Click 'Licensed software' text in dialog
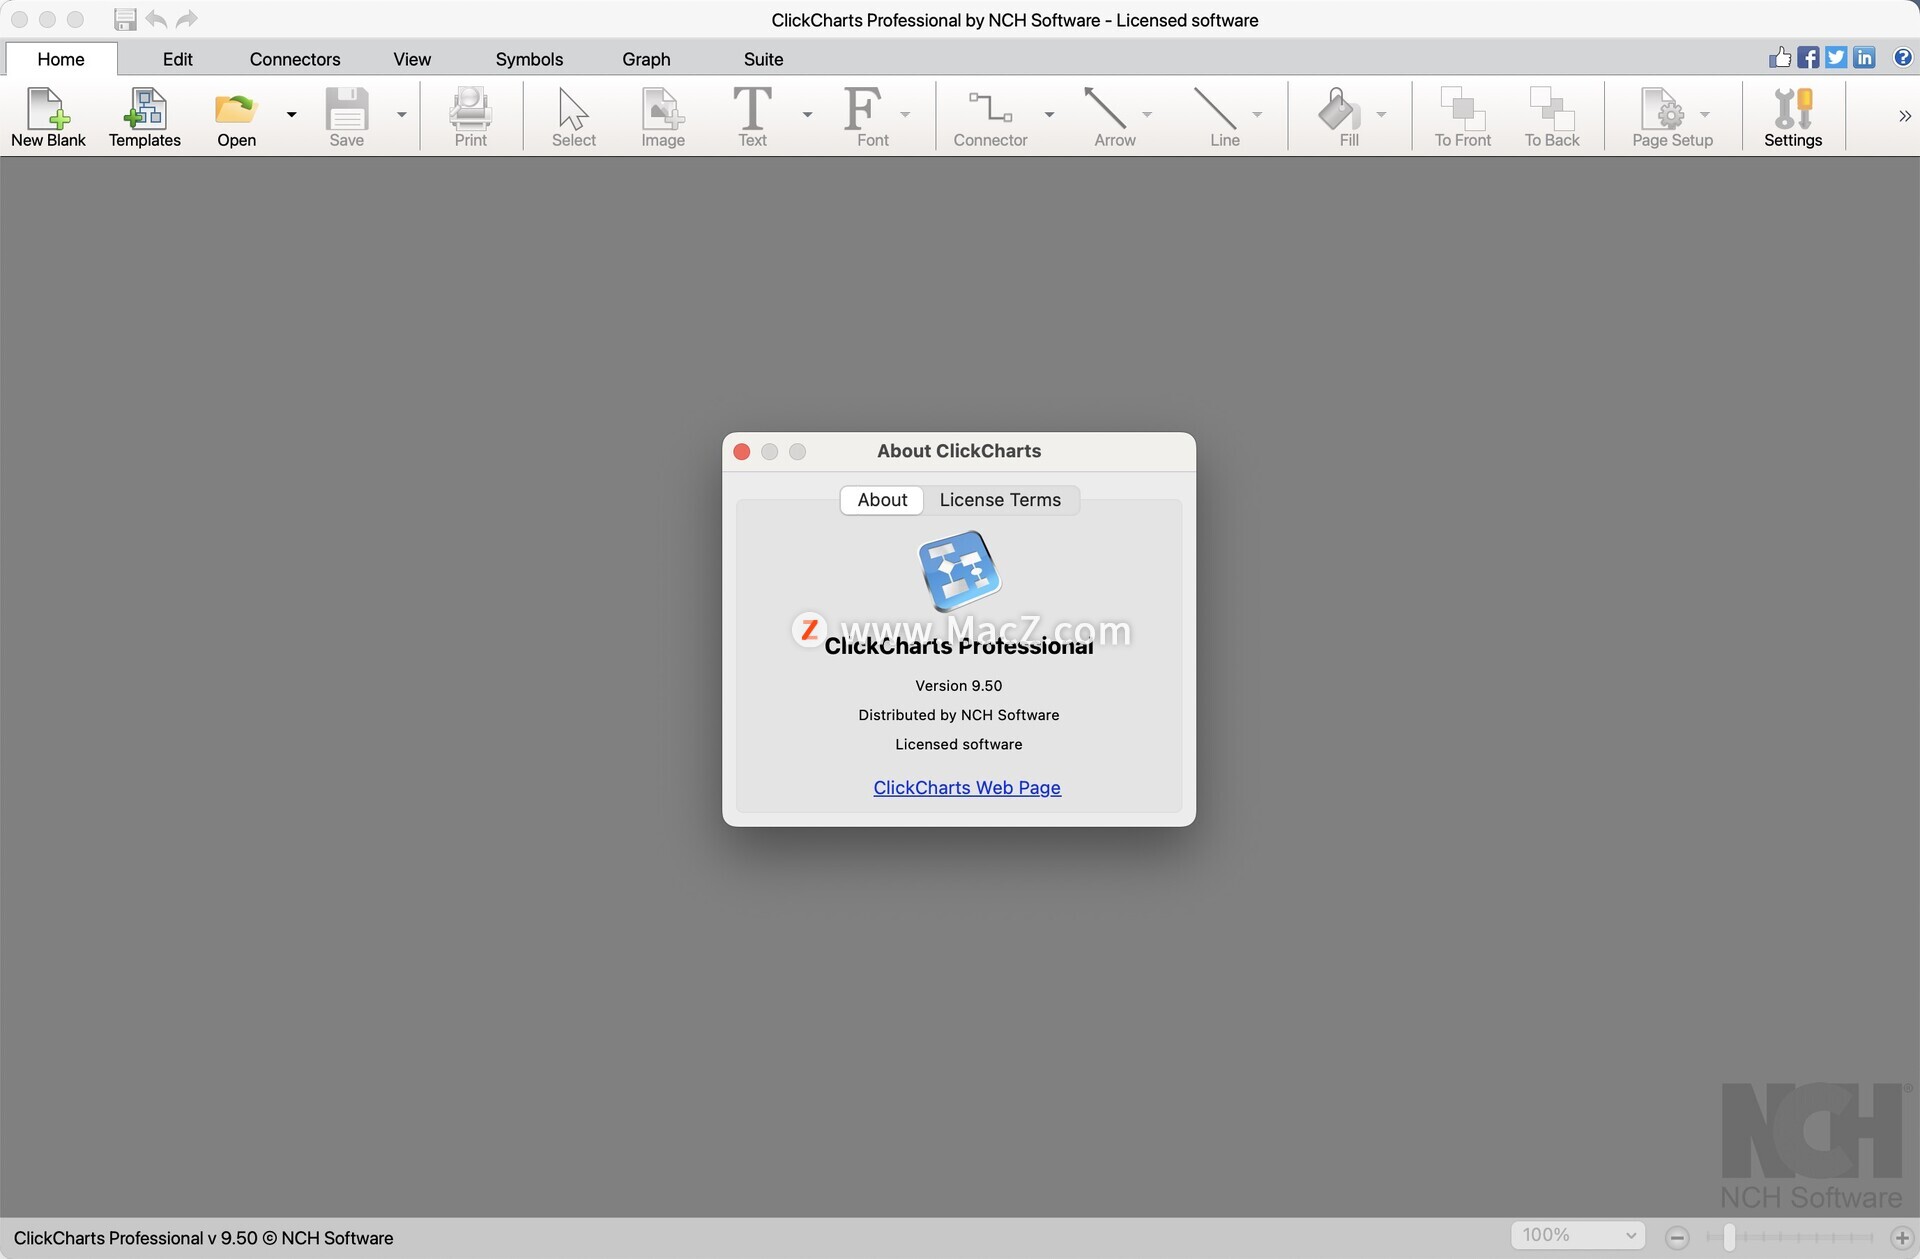This screenshot has height=1259, width=1920. (958, 744)
